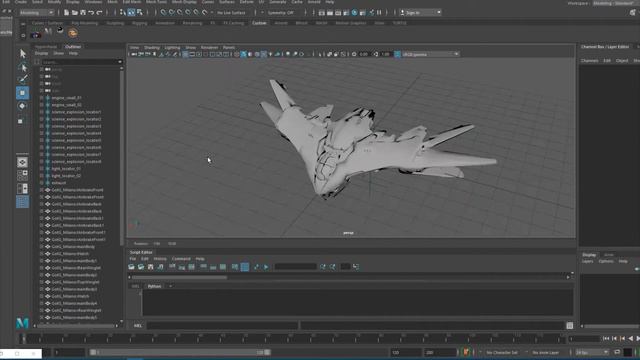Toggle the auto keyframe orange icon
This screenshot has width=640, height=360.
(466, 352)
